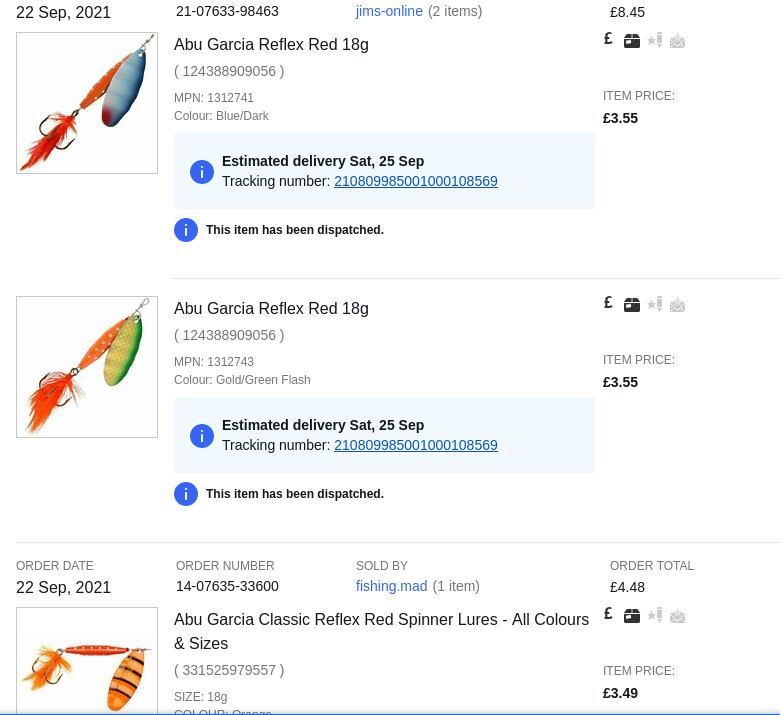The image size is (781, 715).
Task: Click the pound paid icon for Blue/Dark lure
Action: [x=608, y=39]
